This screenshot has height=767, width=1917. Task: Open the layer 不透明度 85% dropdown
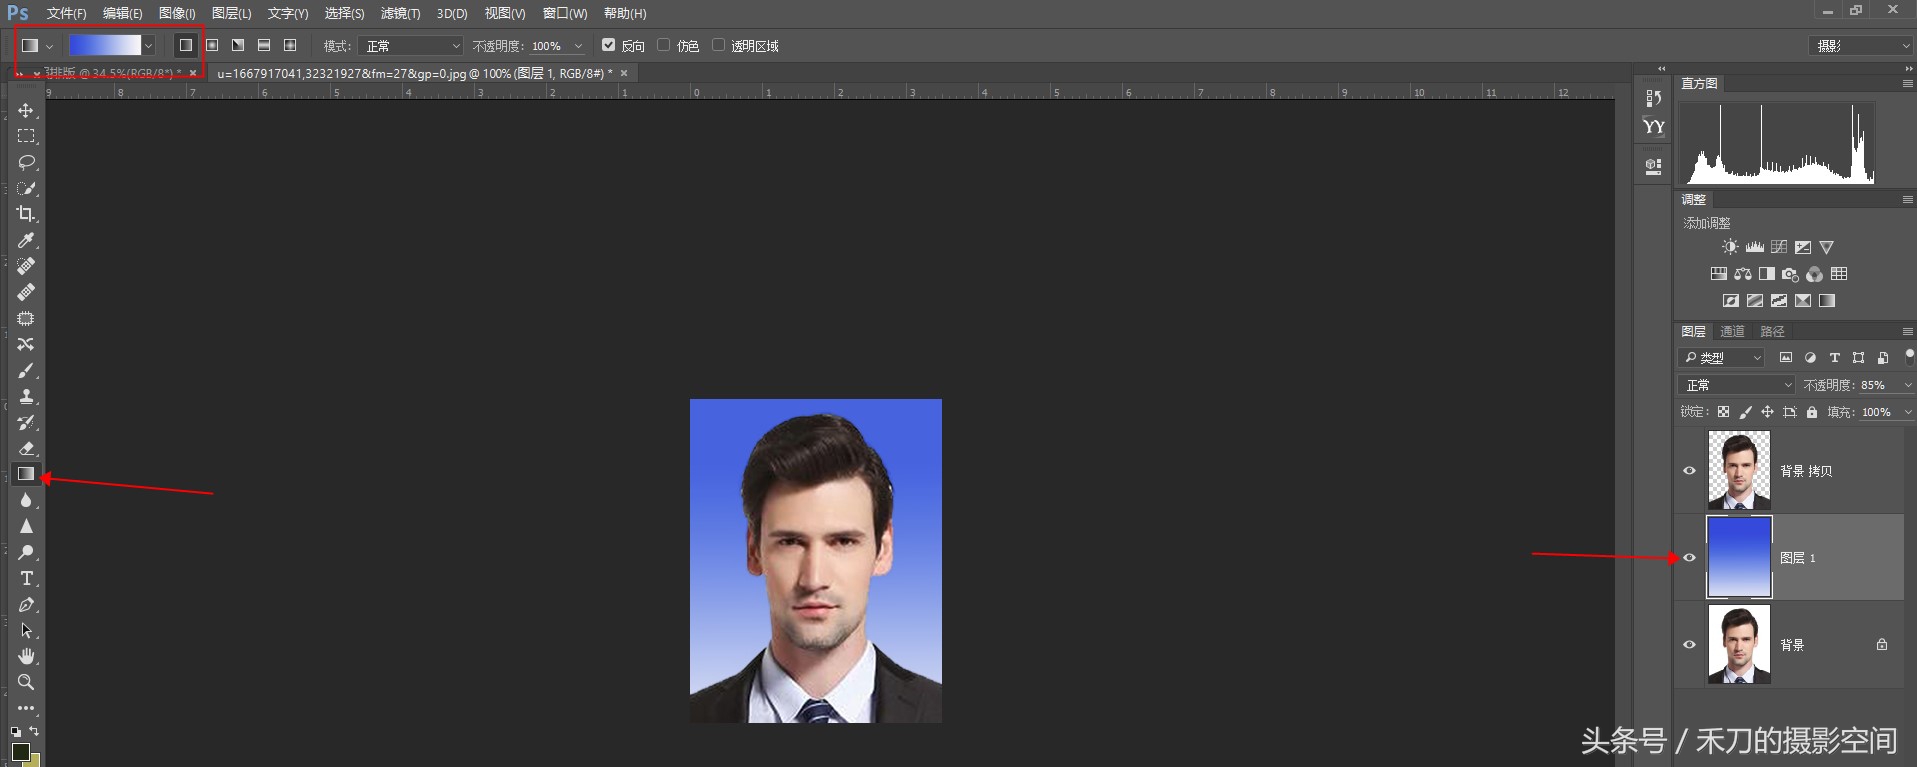[x=1907, y=385]
